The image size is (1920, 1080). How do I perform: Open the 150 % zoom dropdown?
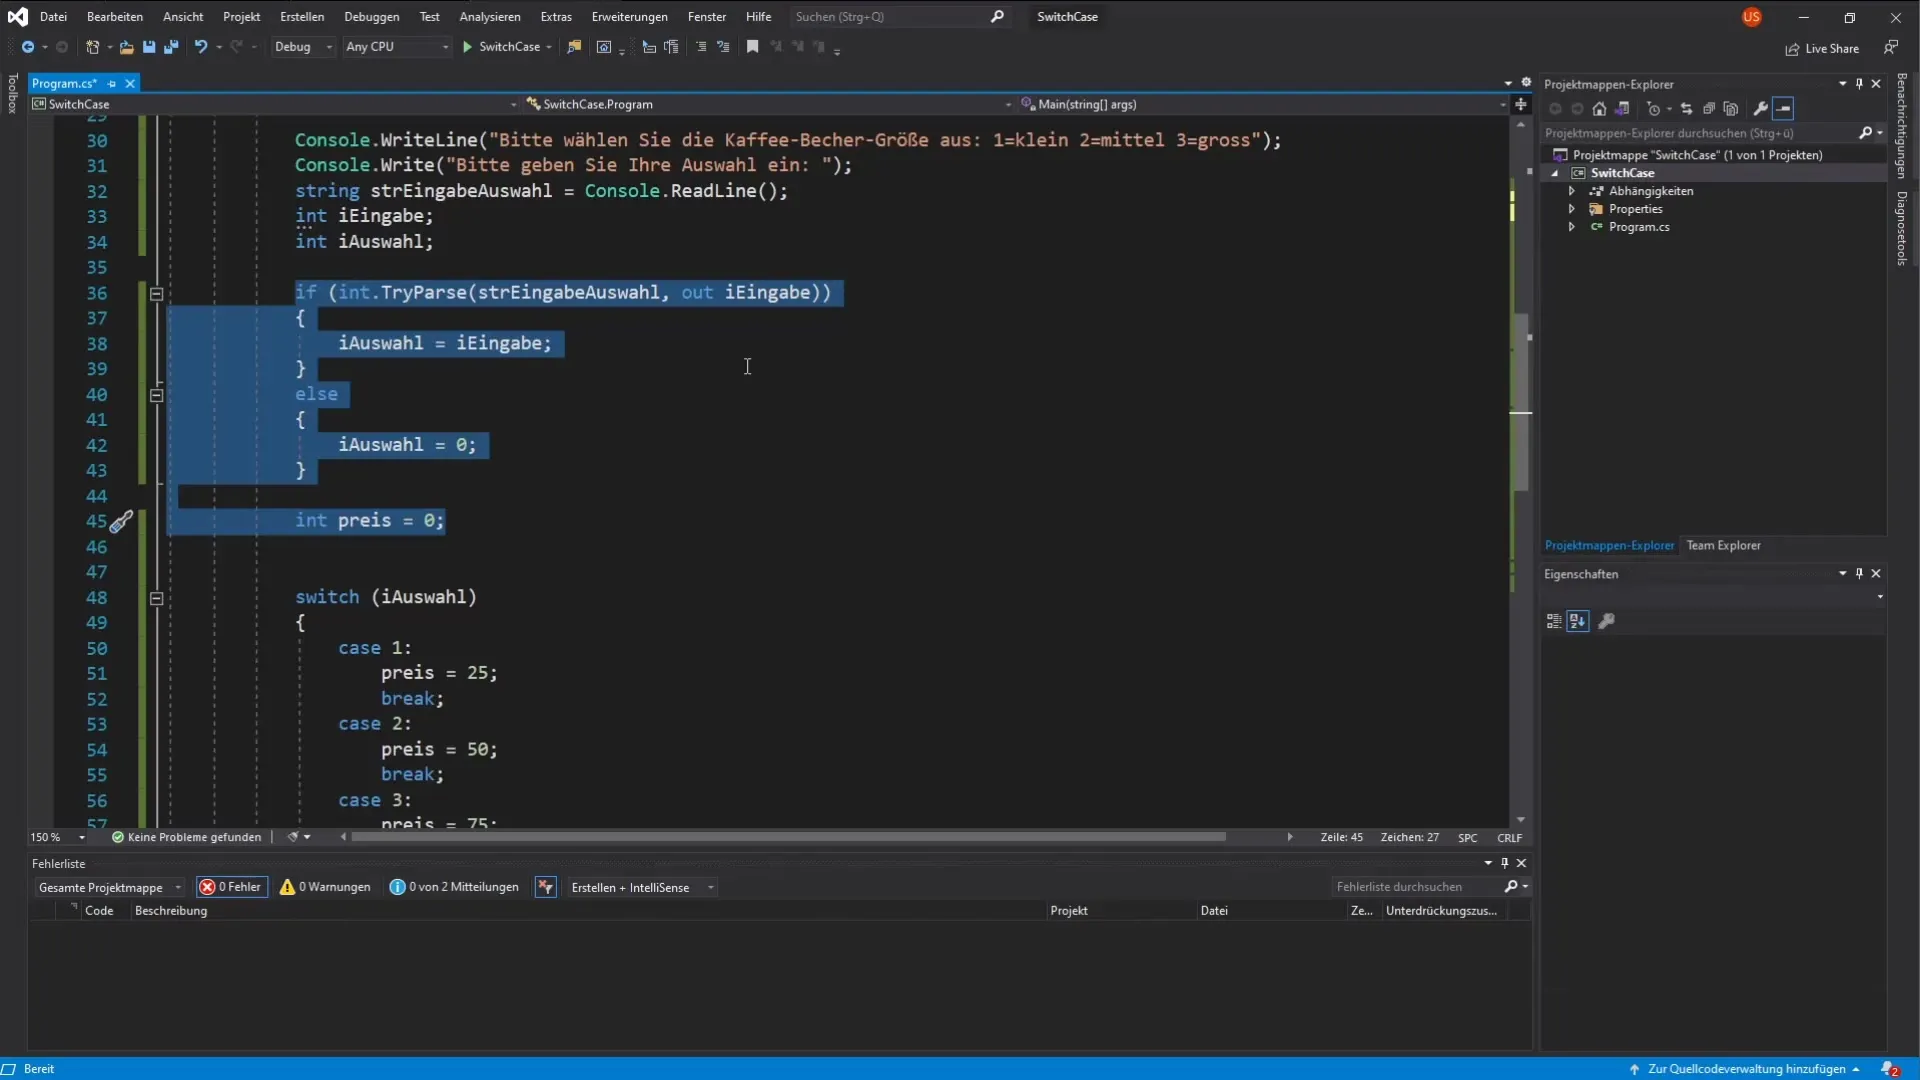click(x=58, y=838)
